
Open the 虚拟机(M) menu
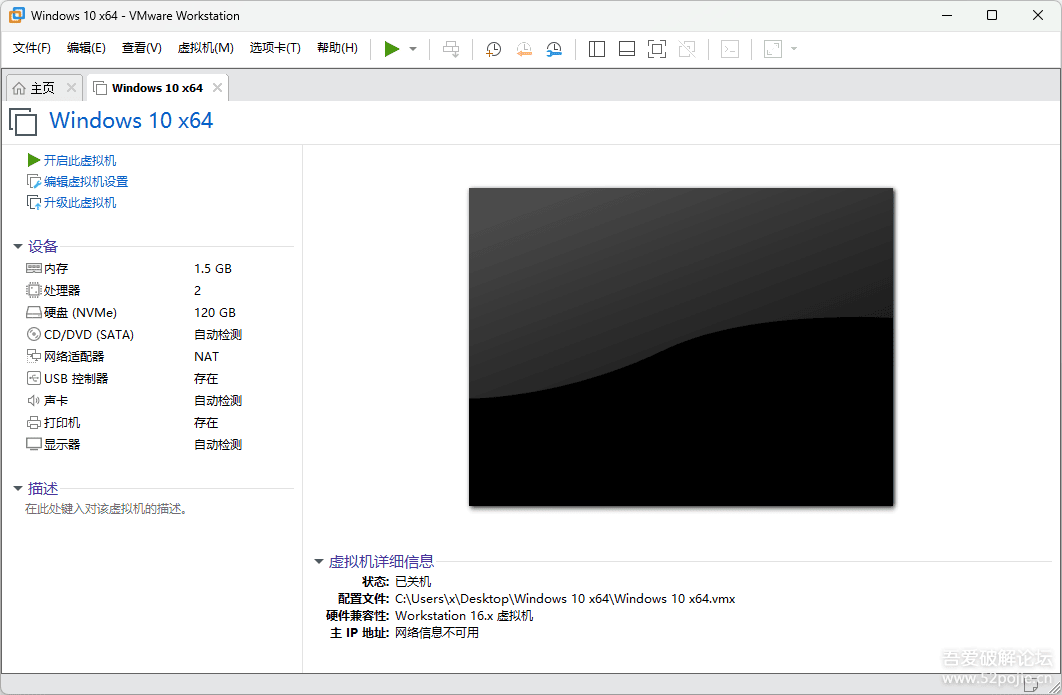point(205,48)
